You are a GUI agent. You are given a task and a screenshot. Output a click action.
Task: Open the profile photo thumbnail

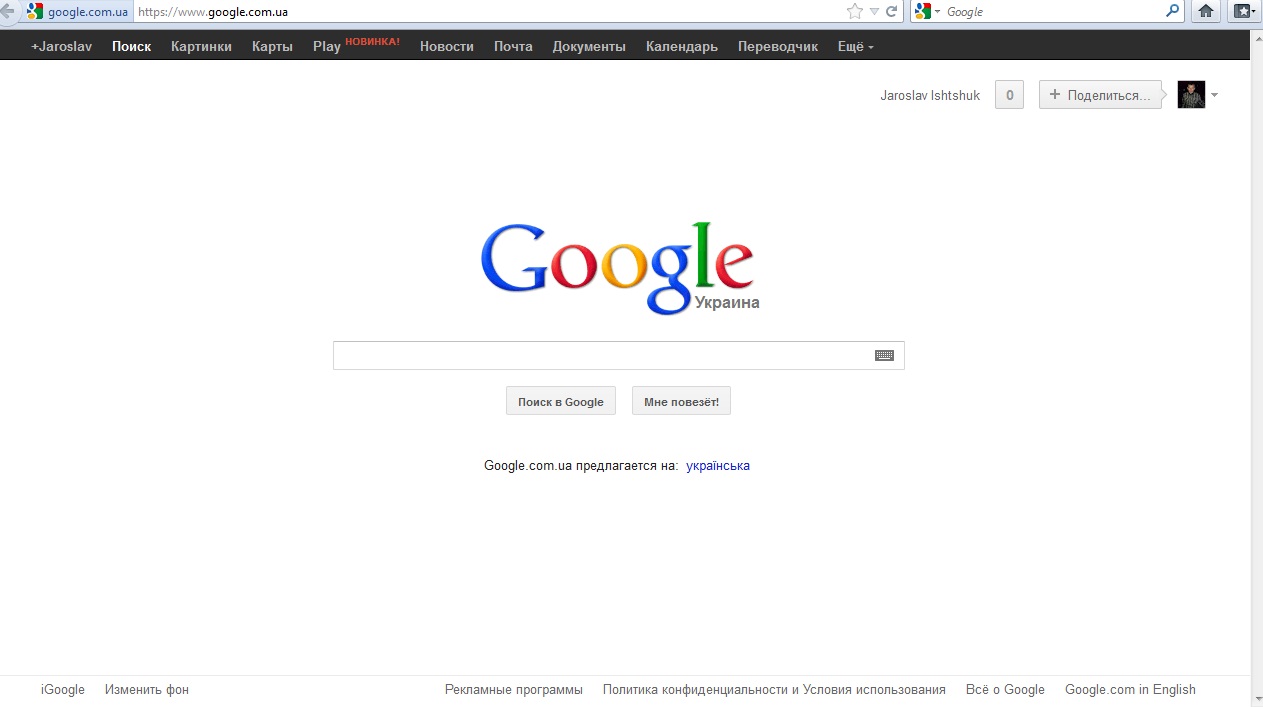[1191, 95]
